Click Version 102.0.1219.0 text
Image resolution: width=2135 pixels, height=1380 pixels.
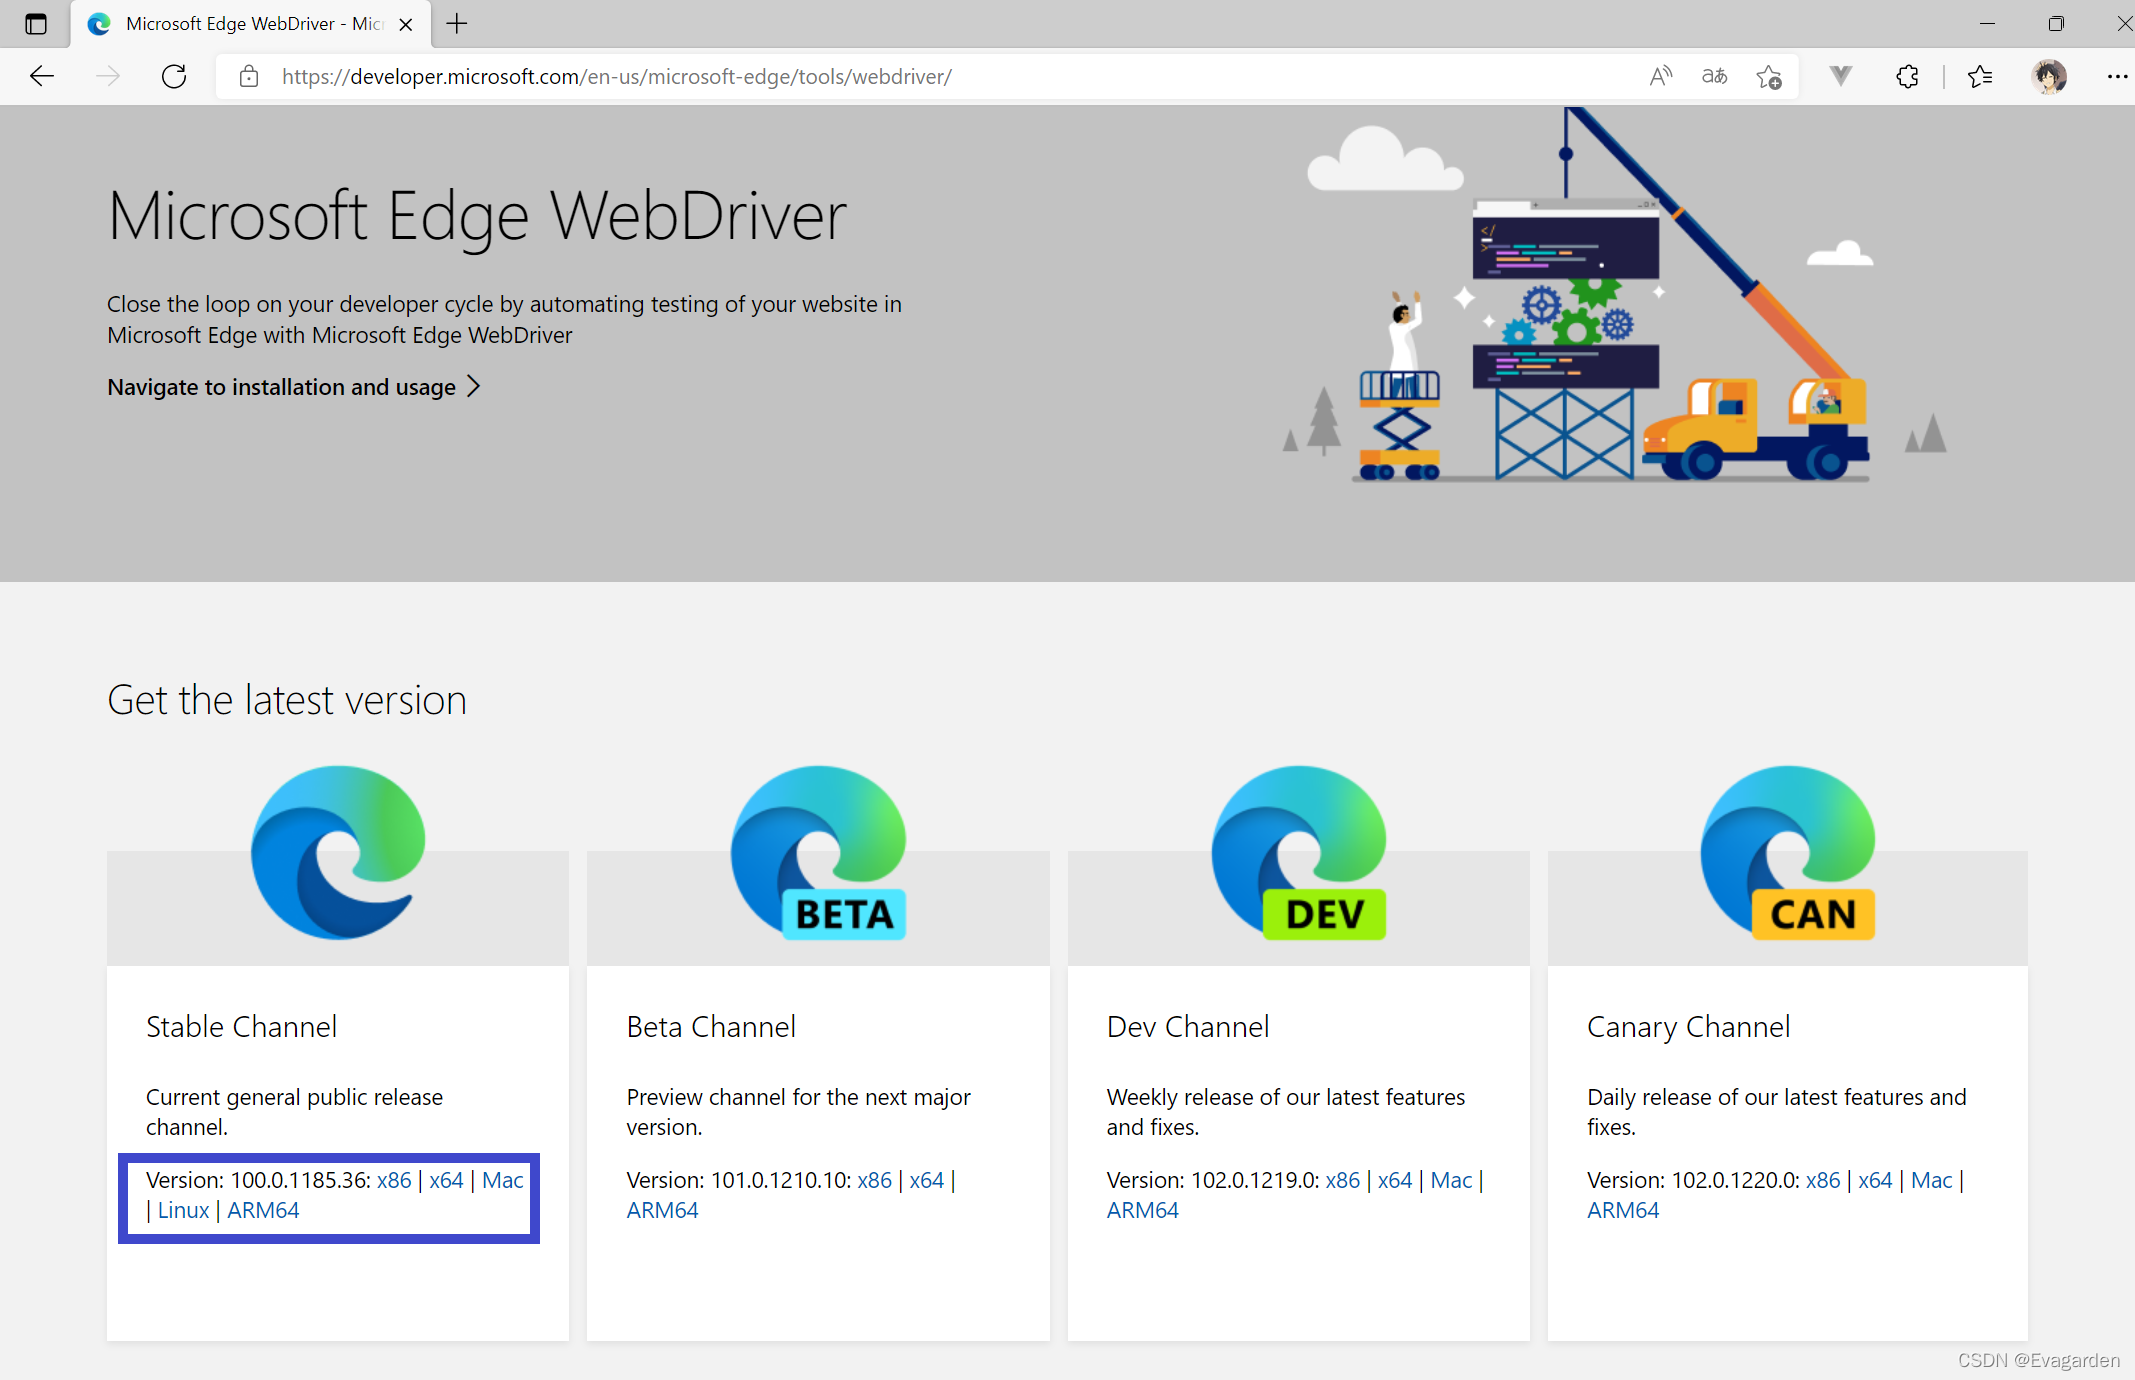coord(1213,1180)
